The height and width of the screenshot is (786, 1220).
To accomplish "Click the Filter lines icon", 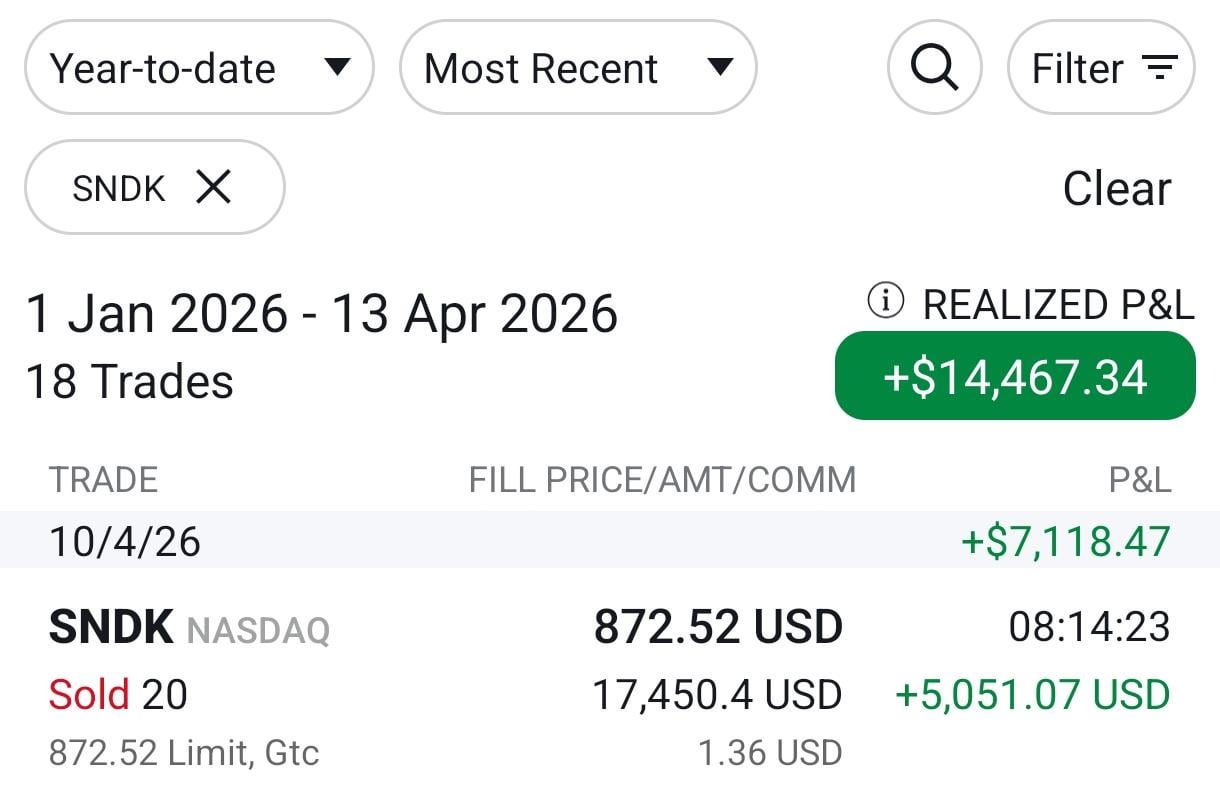I will (x=1159, y=68).
